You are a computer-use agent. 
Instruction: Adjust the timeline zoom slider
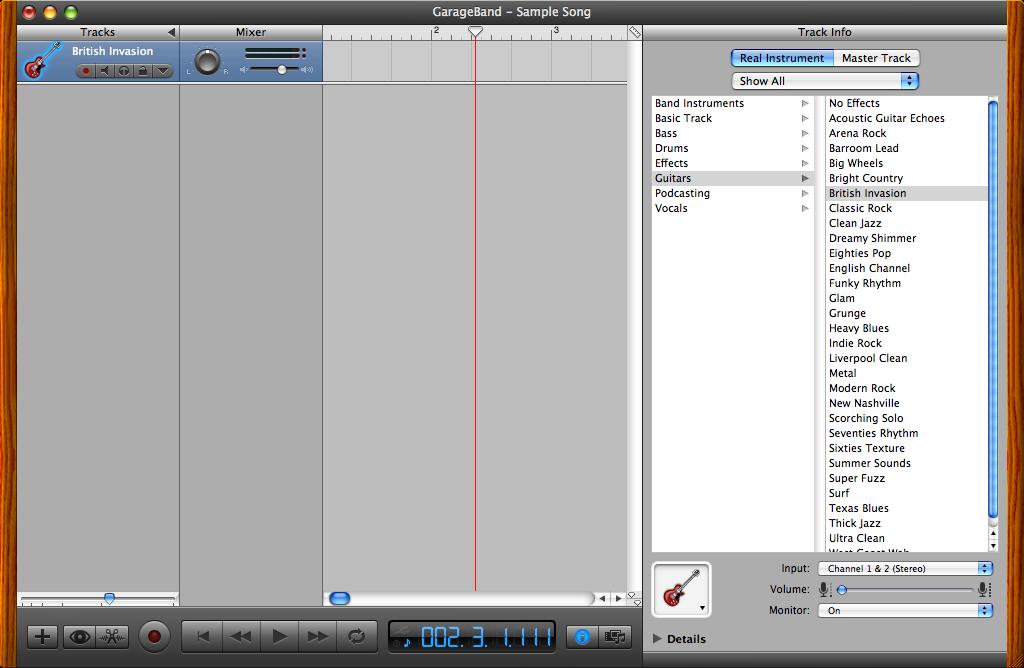click(109, 598)
